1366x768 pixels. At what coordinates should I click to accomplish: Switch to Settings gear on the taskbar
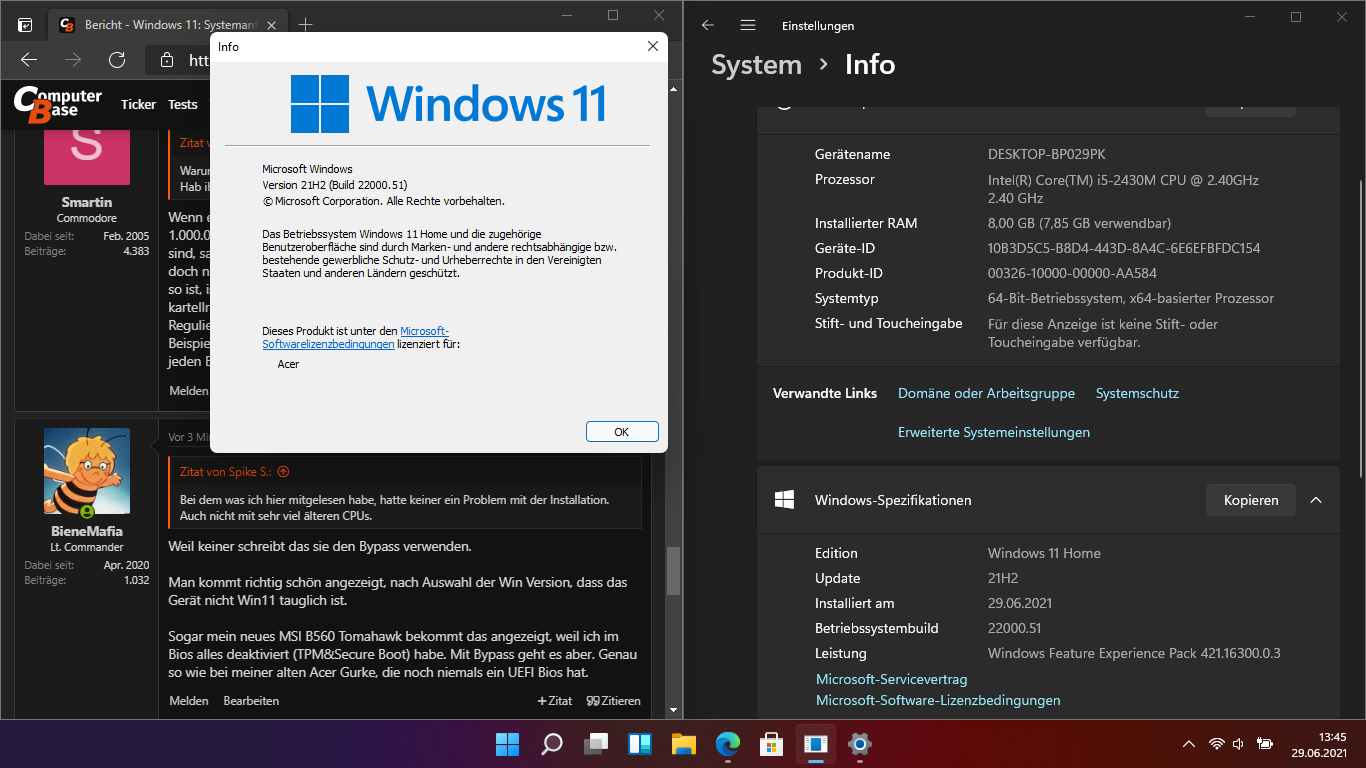(x=859, y=744)
